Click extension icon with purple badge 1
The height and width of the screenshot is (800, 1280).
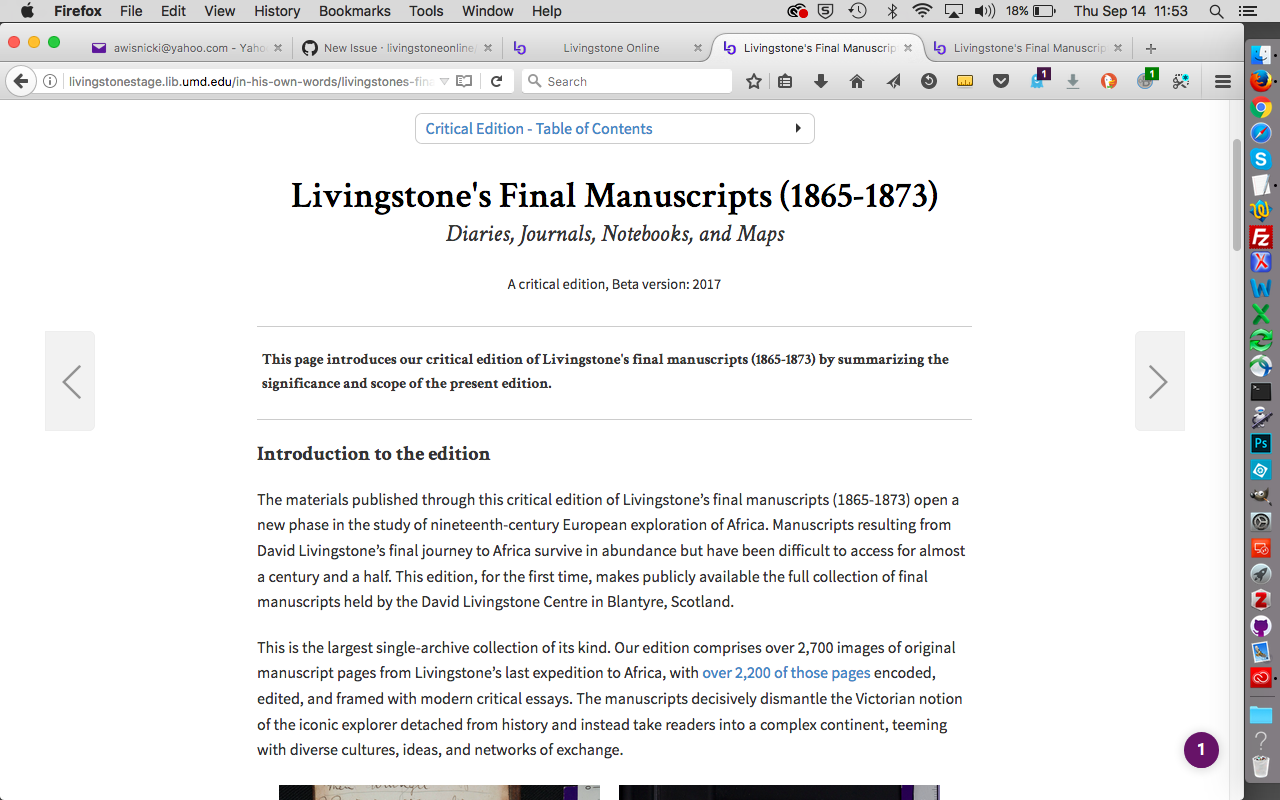(1038, 80)
